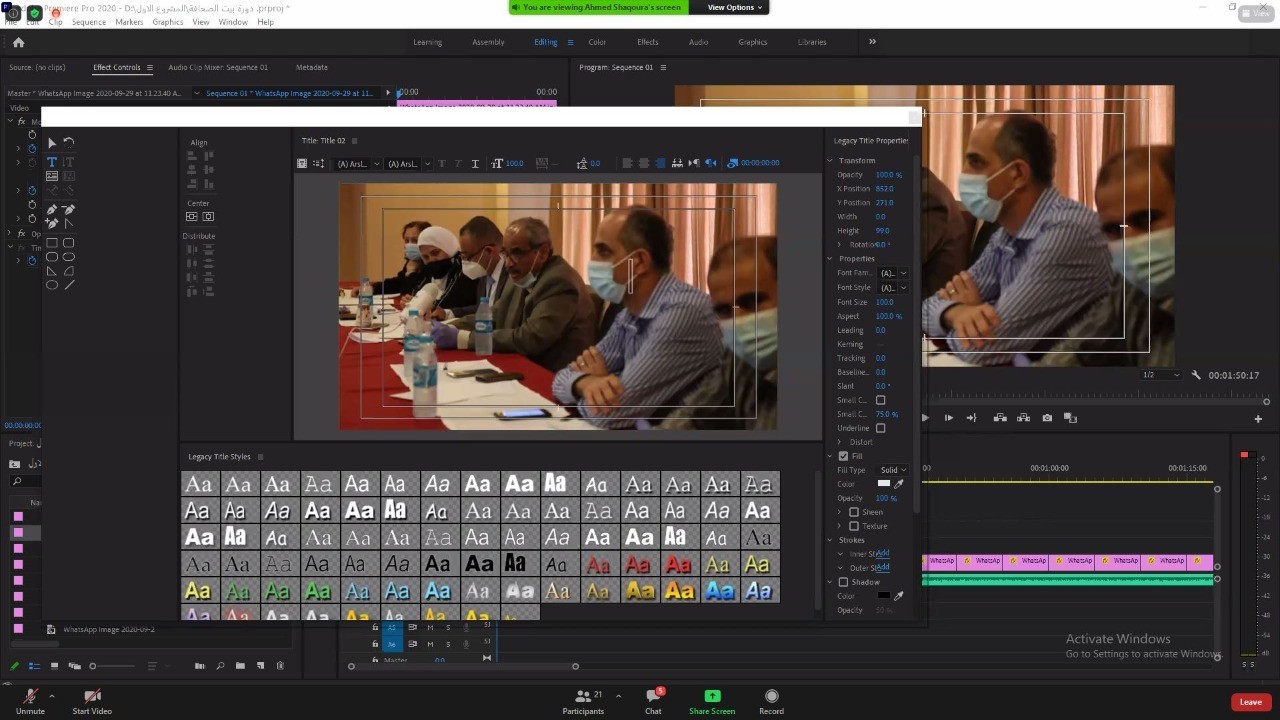
Task: Open the Fill Type Solid dropdown
Action: coord(892,470)
